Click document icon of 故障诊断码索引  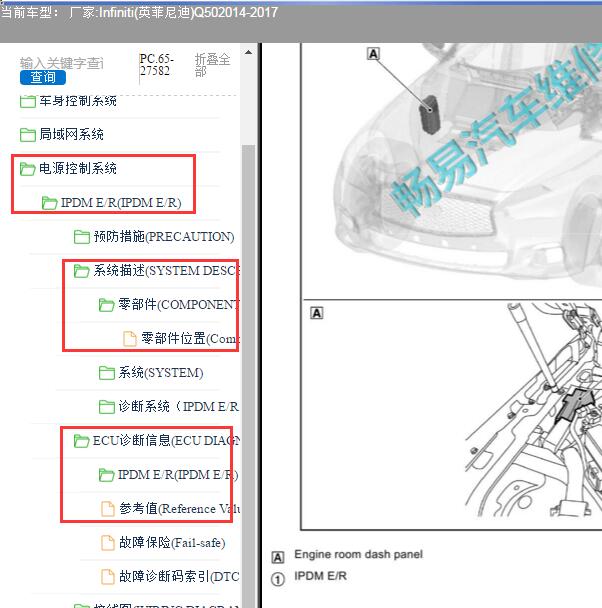(x=108, y=577)
